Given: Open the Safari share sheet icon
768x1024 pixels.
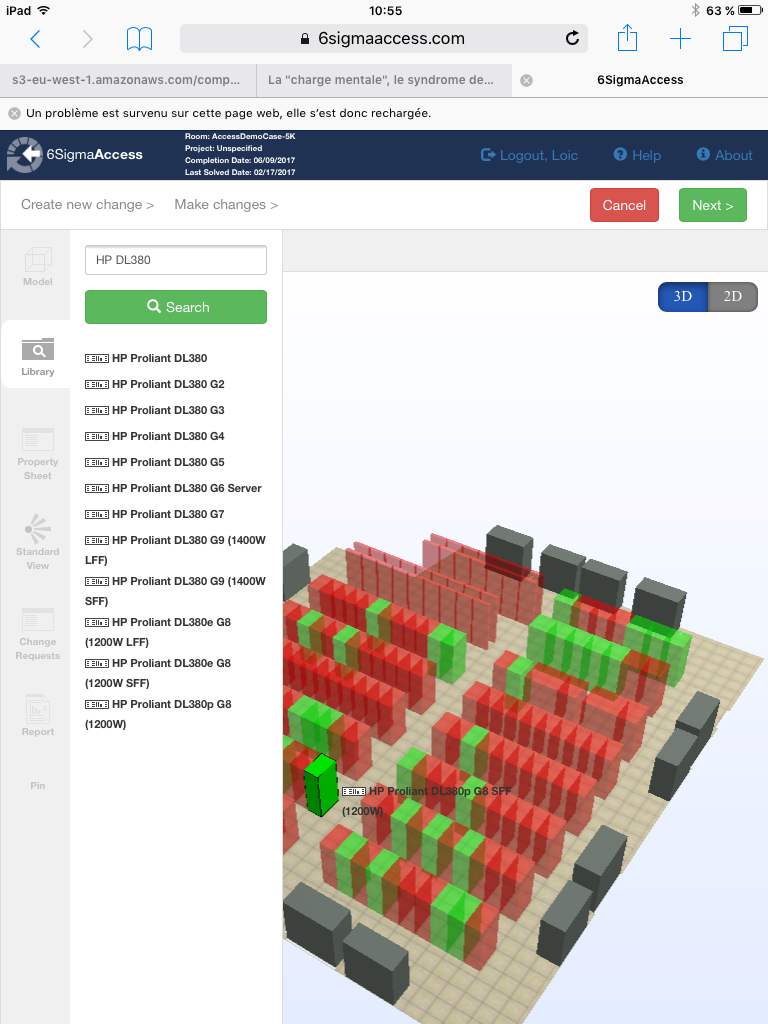Looking at the screenshot, I should pos(627,38).
